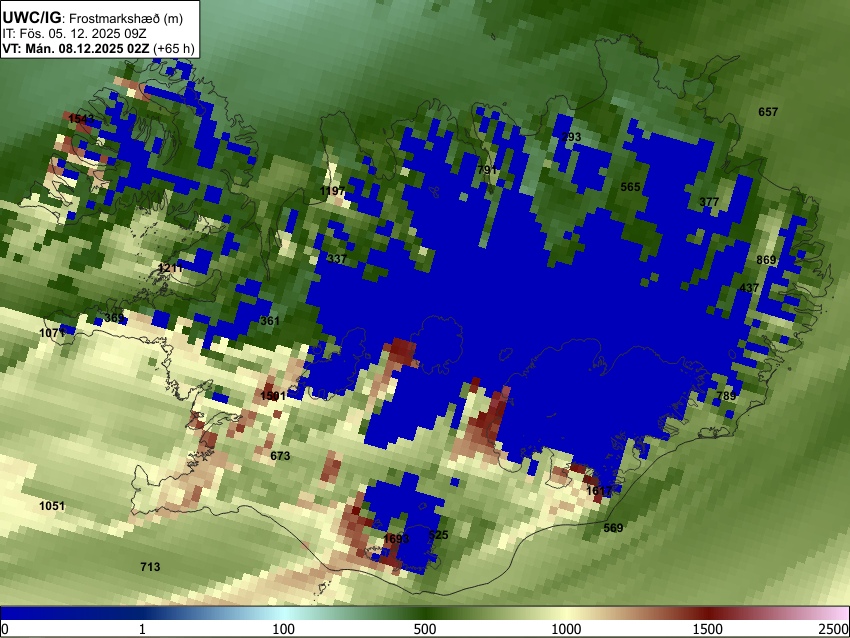Click the 1 label on the color scale
The width and height of the screenshot is (850, 638).
pos(142,629)
